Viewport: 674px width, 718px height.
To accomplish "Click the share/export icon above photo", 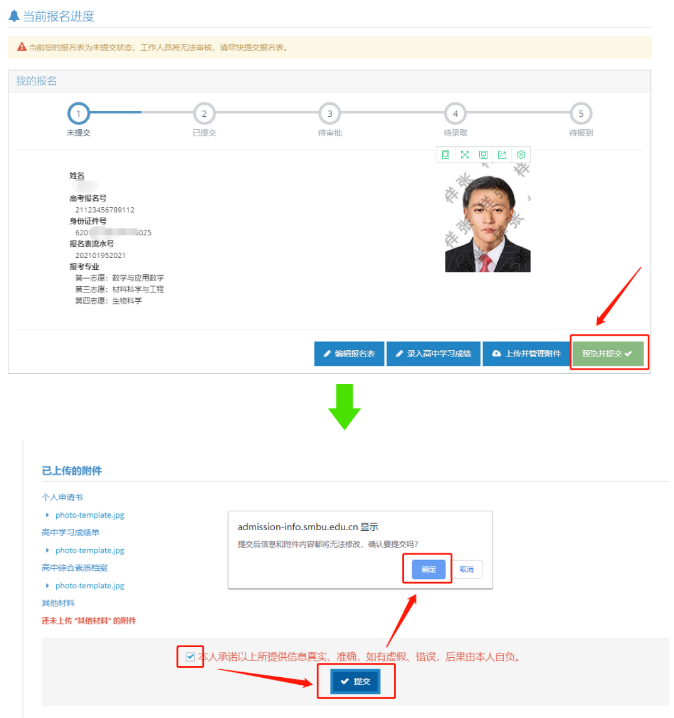I will (502, 155).
